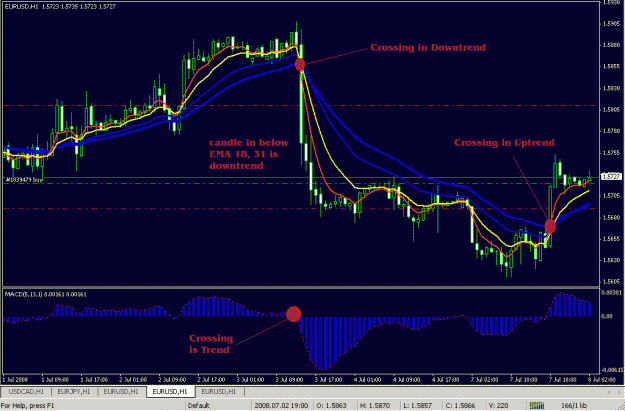Click the '166/1 kb' traffic indicator
Viewport: 625px width, 411px height.
pyautogui.click(x=574, y=406)
